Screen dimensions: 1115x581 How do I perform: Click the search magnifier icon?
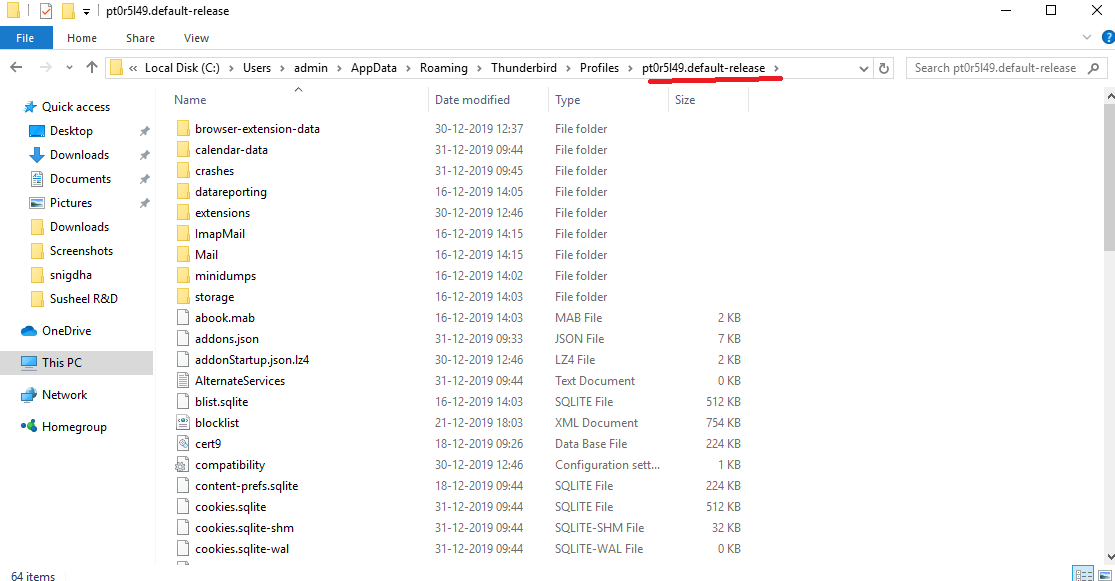click(x=1094, y=68)
